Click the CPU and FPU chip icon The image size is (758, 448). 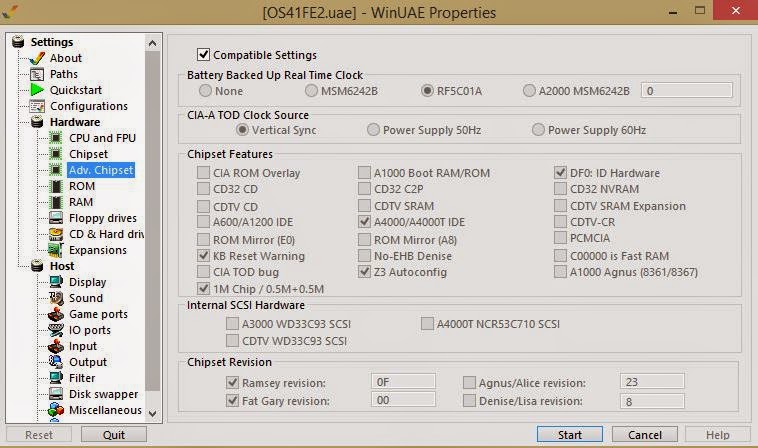56,138
